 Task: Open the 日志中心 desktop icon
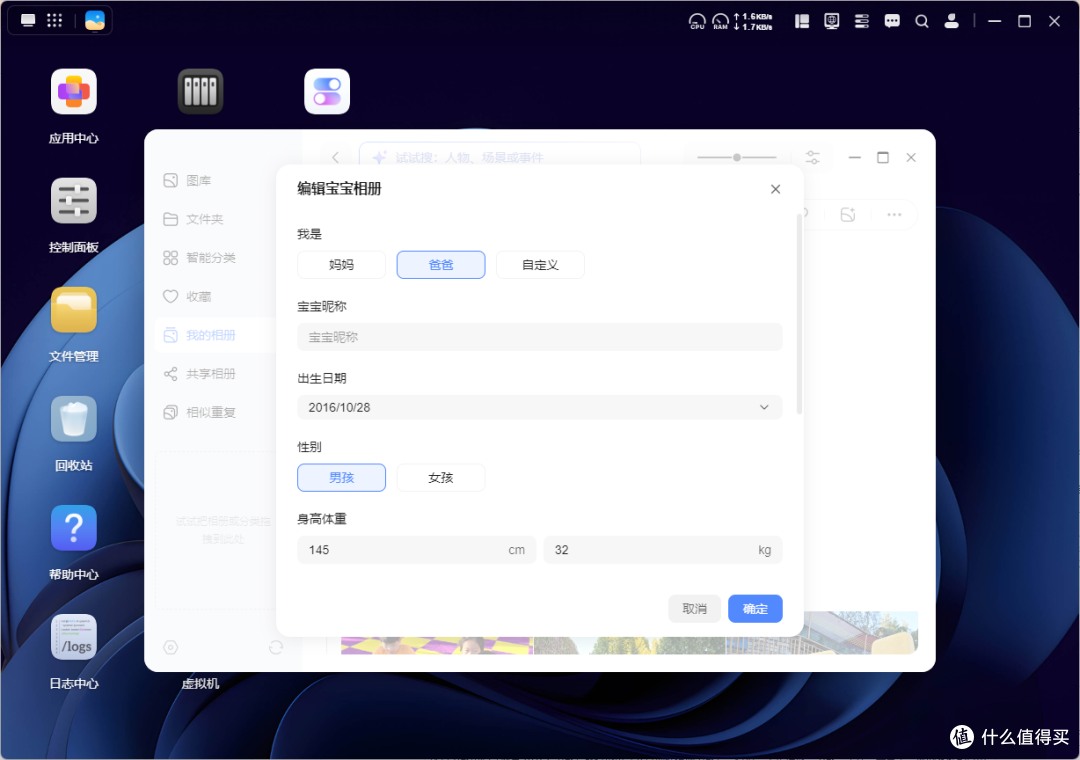pyautogui.click(x=74, y=637)
